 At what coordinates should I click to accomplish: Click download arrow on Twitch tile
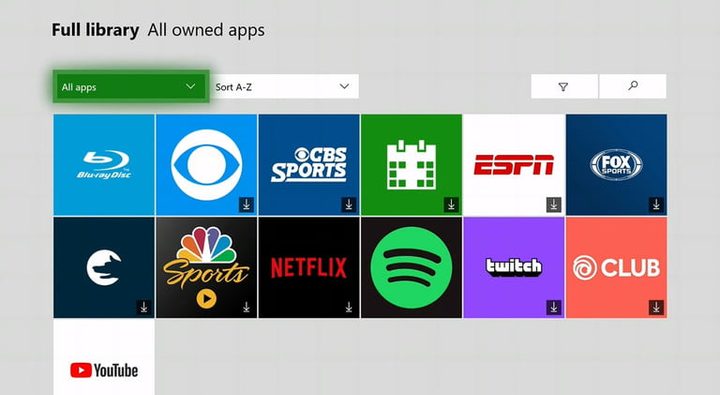[x=554, y=307]
